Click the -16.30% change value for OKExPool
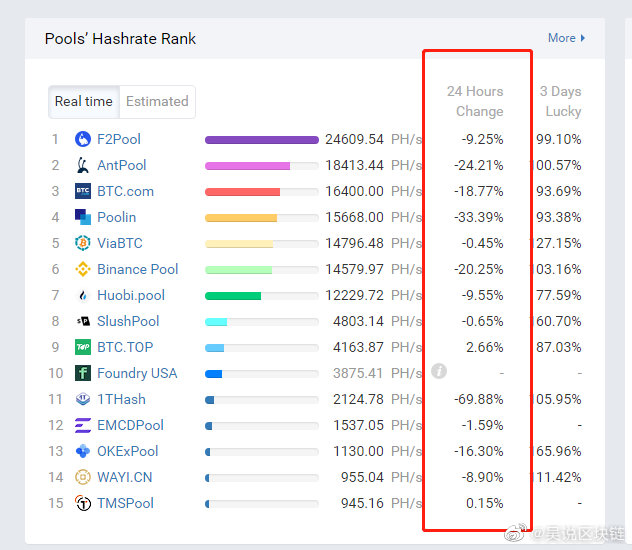 click(x=478, y=451)
